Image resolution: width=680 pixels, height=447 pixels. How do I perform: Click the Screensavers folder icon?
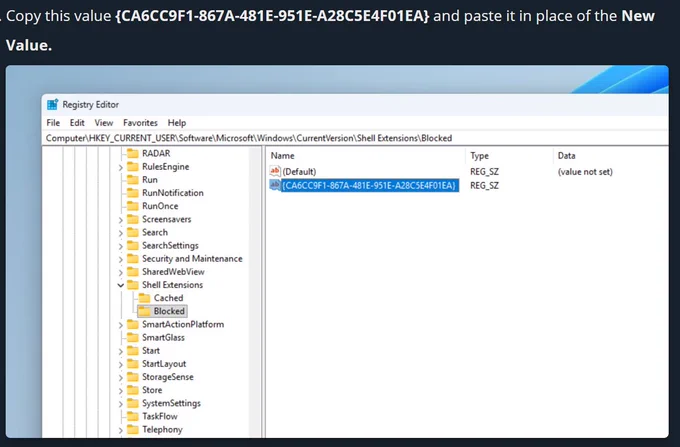pyautogui.click(x=132, y=219)
